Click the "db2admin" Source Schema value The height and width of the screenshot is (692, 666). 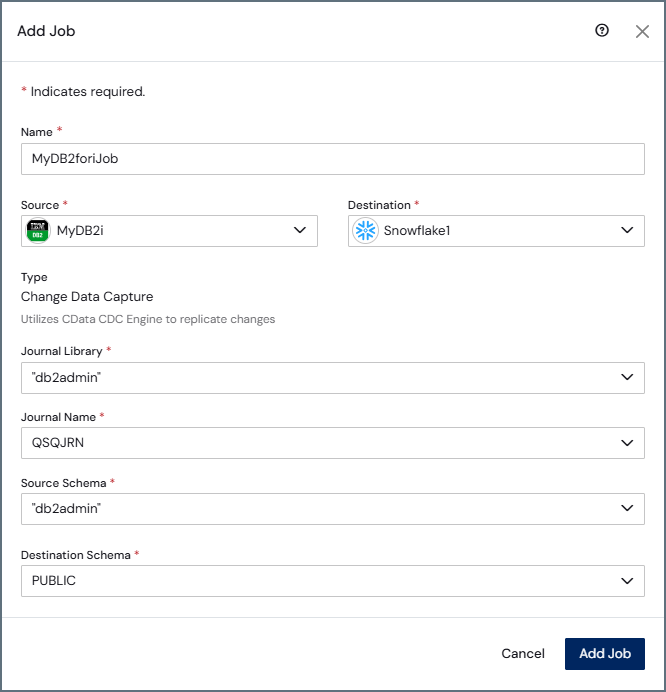[x=66, y=509]
